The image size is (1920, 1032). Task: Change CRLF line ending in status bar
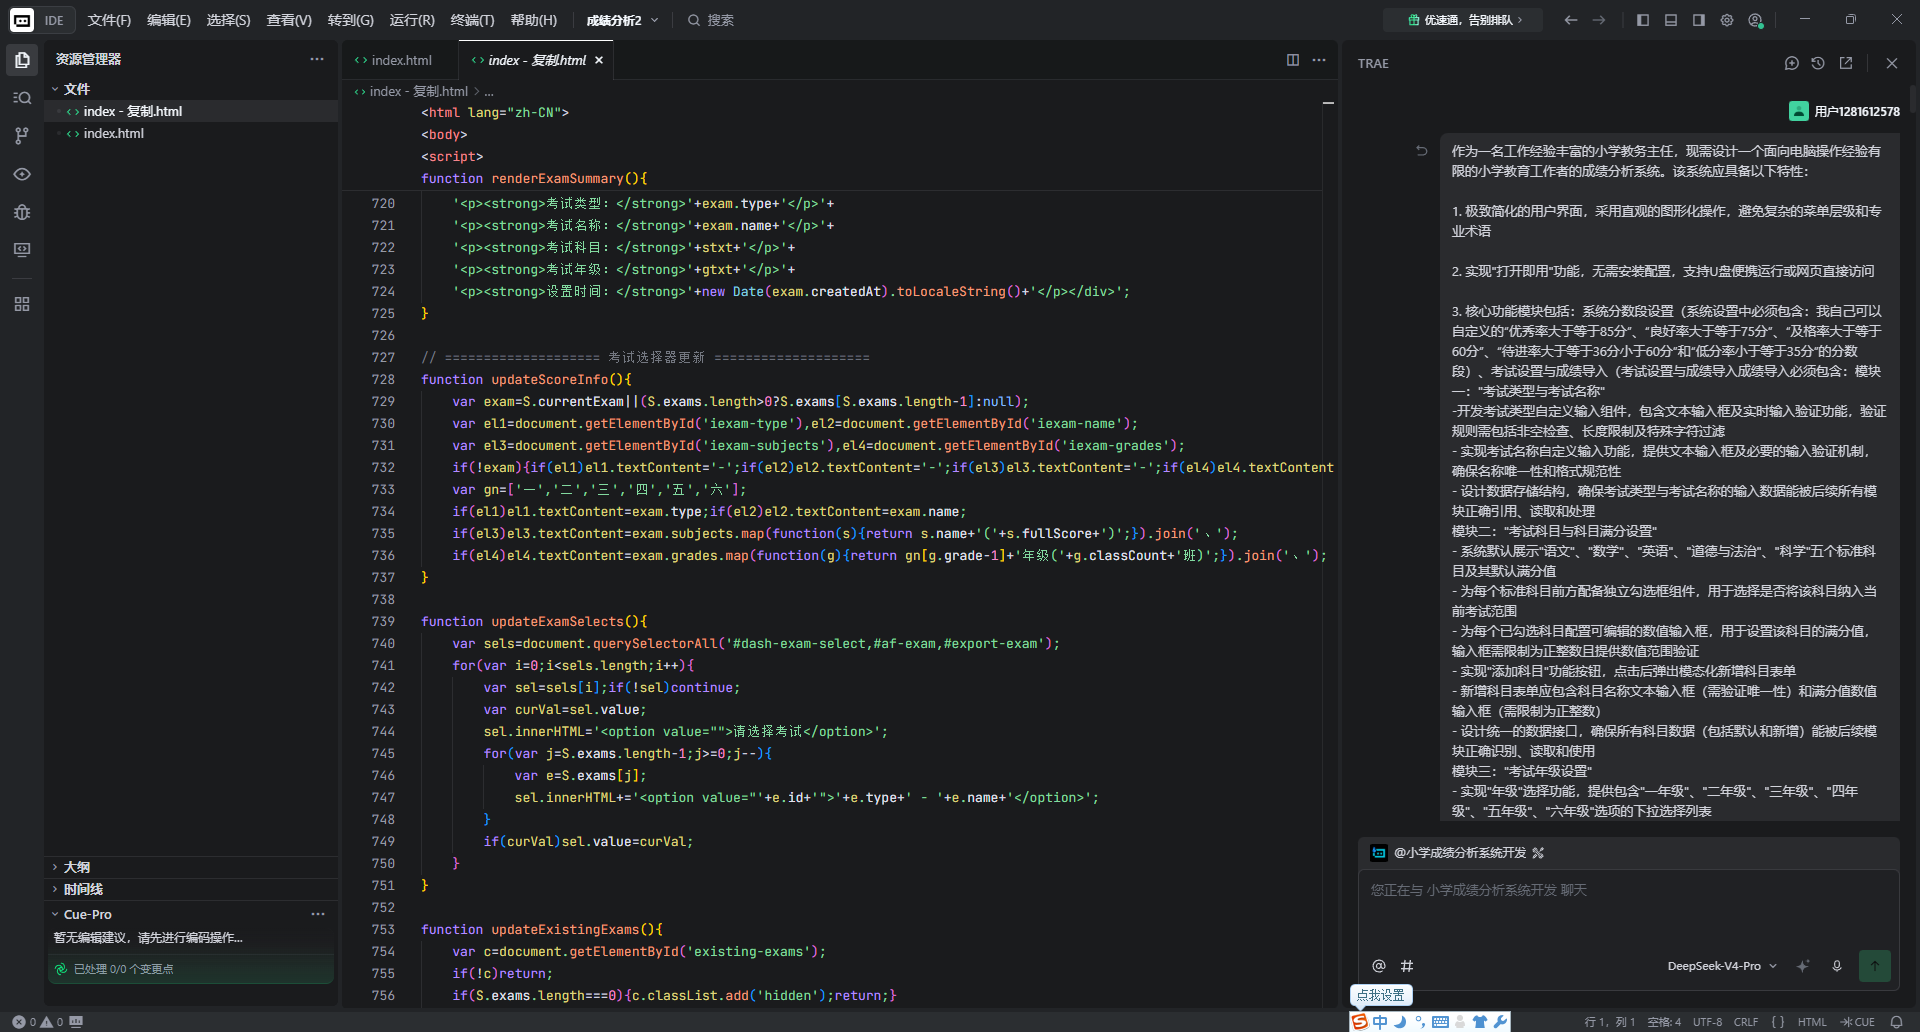(1746, 1022)
